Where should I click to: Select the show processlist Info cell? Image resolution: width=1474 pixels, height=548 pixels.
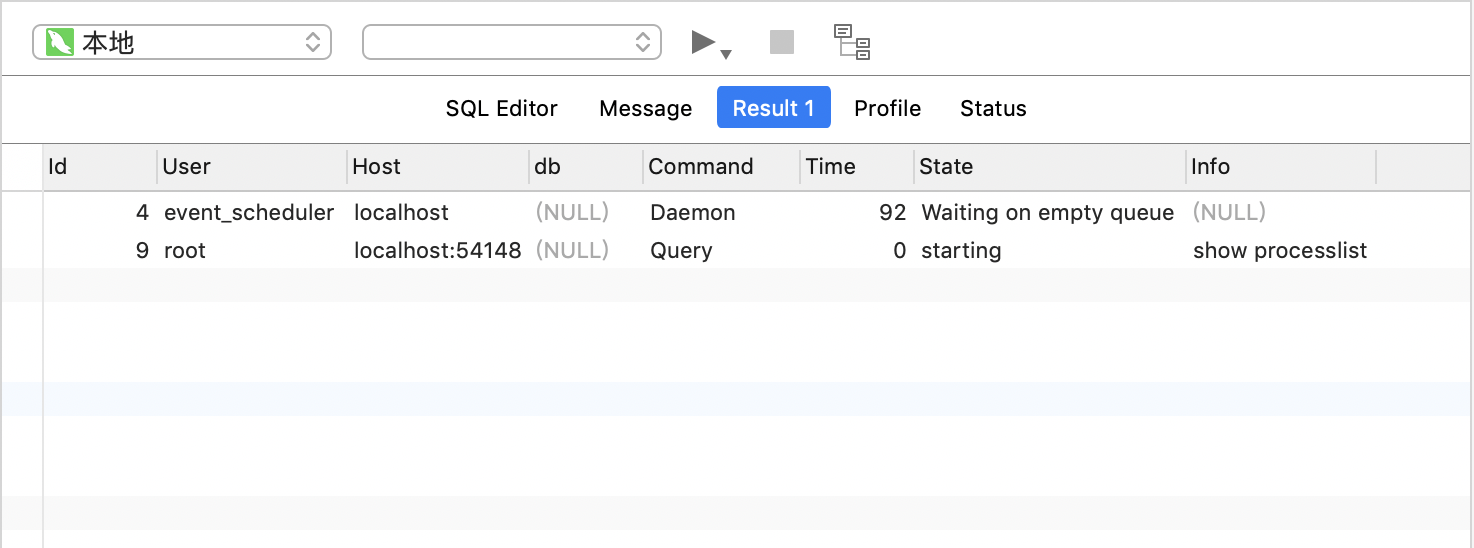pos(1280,251)
